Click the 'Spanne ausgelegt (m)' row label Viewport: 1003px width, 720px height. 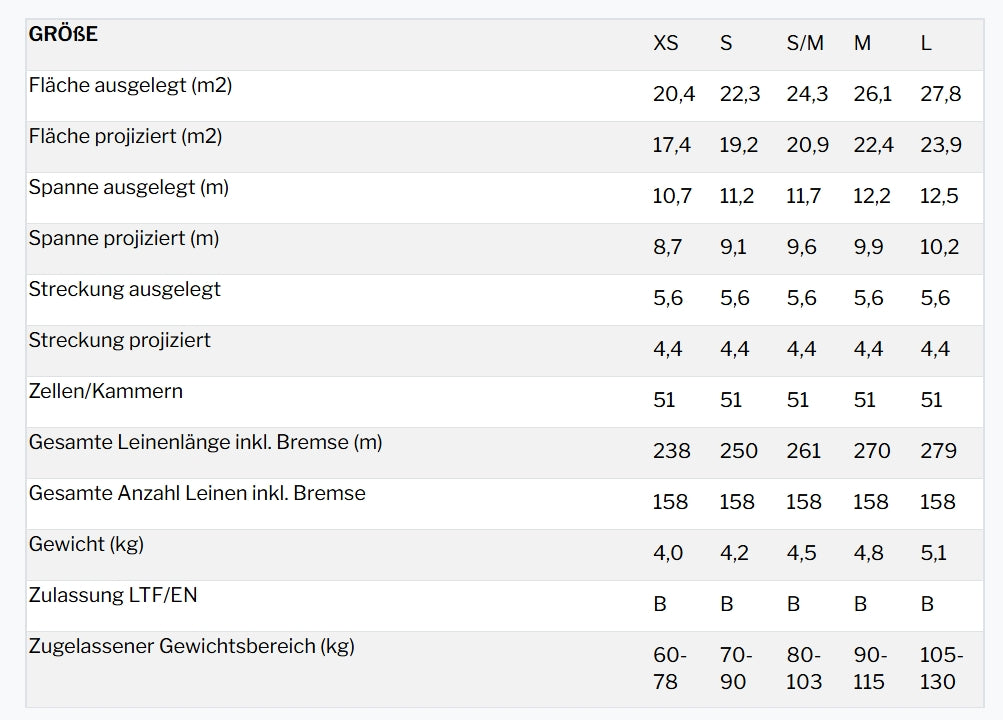pyautogui.click(x=128, y=188)
